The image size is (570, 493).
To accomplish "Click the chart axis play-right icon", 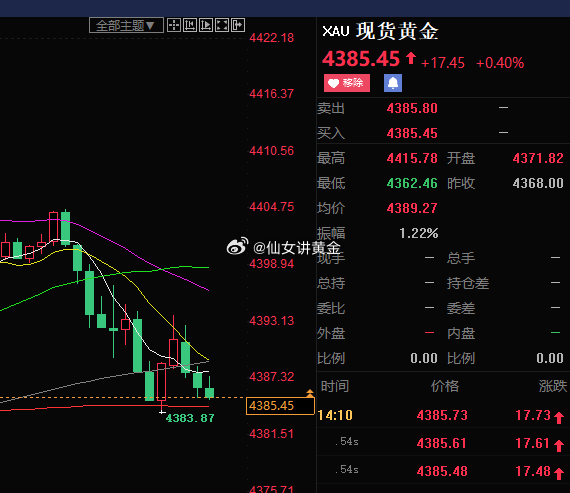I will [x=206, y=25].
